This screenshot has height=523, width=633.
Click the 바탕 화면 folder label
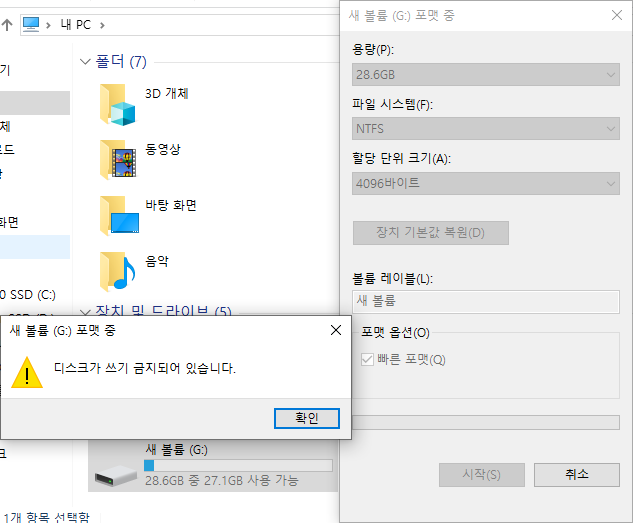(171, 205)
